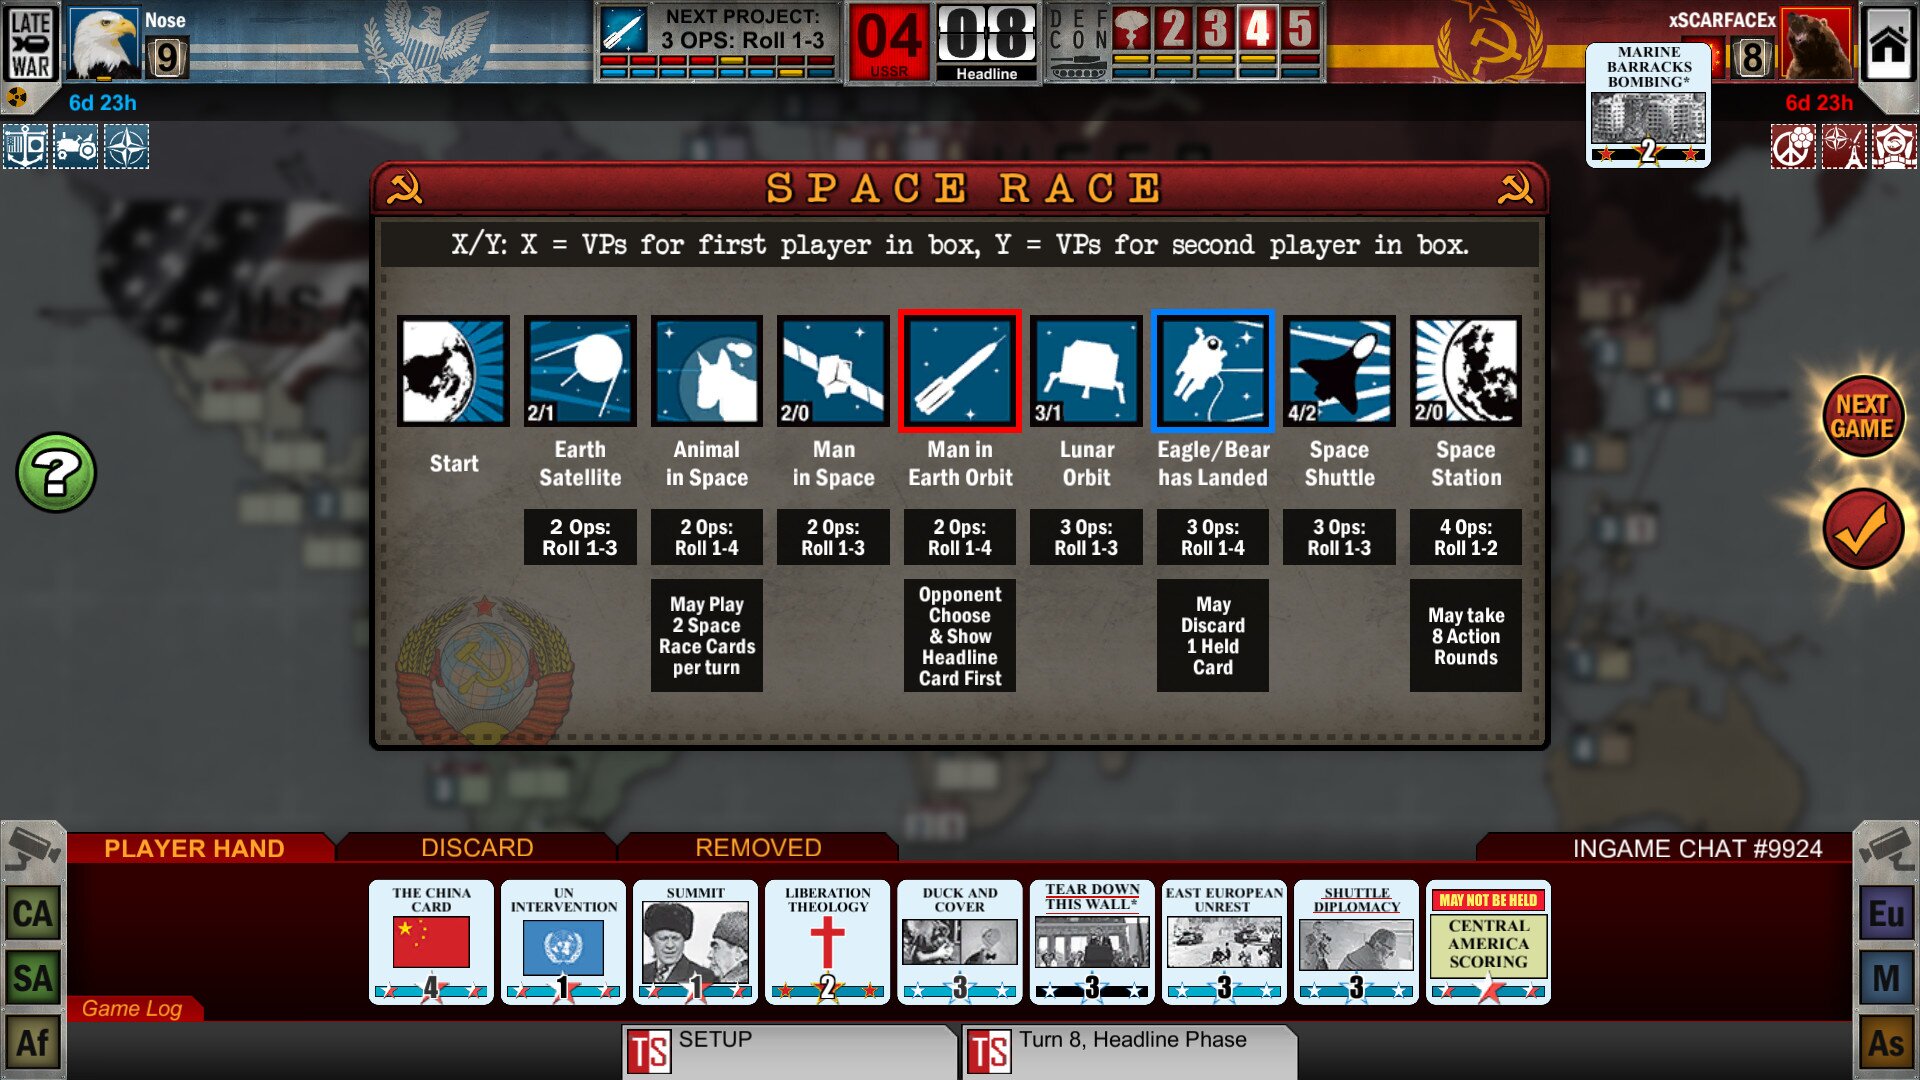This screenshot has height=1080, width=1920.
Task: Click the Man in Earth Orbit icon
Action: coord(959,372)
